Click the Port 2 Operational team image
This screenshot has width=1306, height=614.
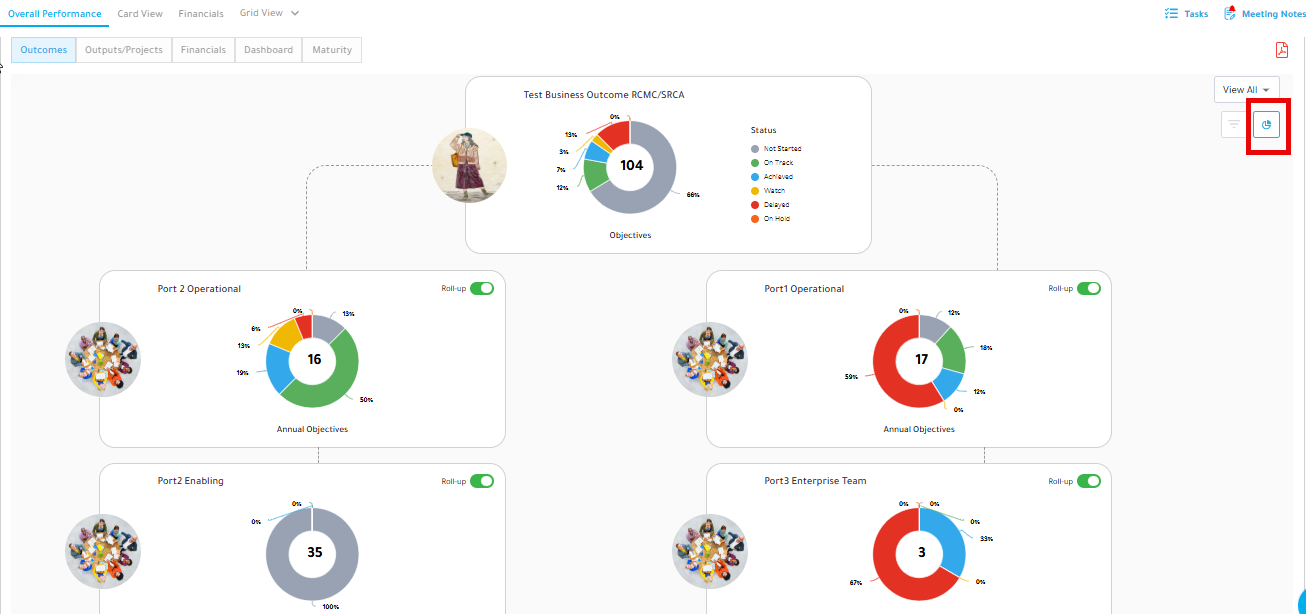103,359
